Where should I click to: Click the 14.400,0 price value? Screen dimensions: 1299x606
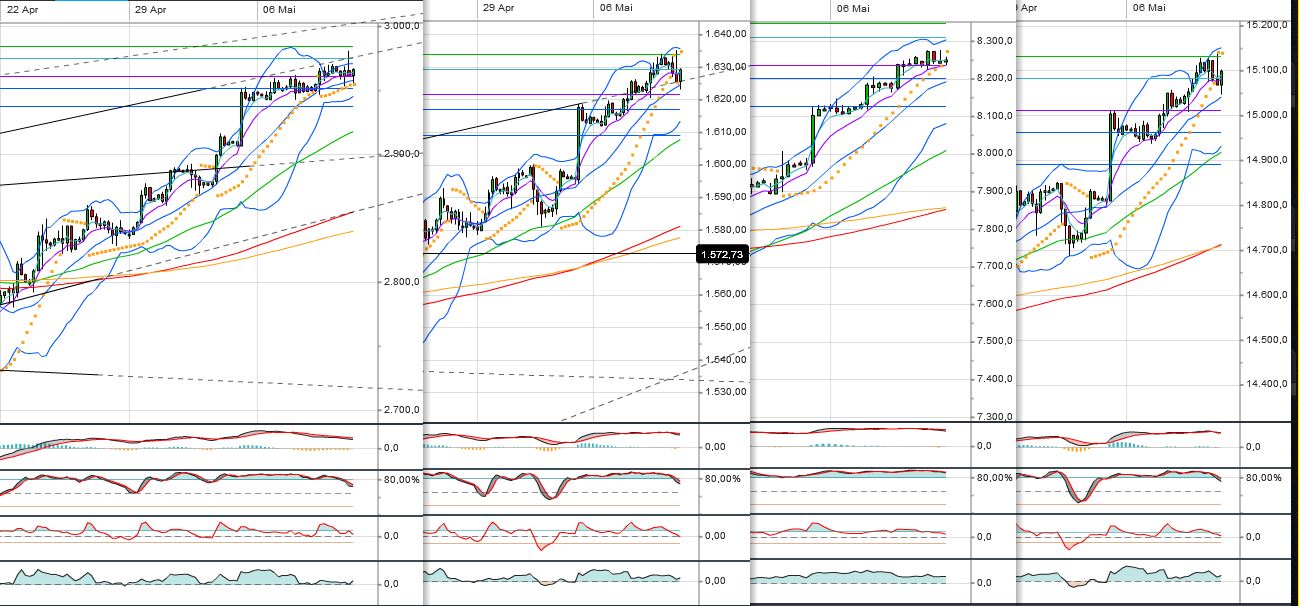coord(1266,384)
